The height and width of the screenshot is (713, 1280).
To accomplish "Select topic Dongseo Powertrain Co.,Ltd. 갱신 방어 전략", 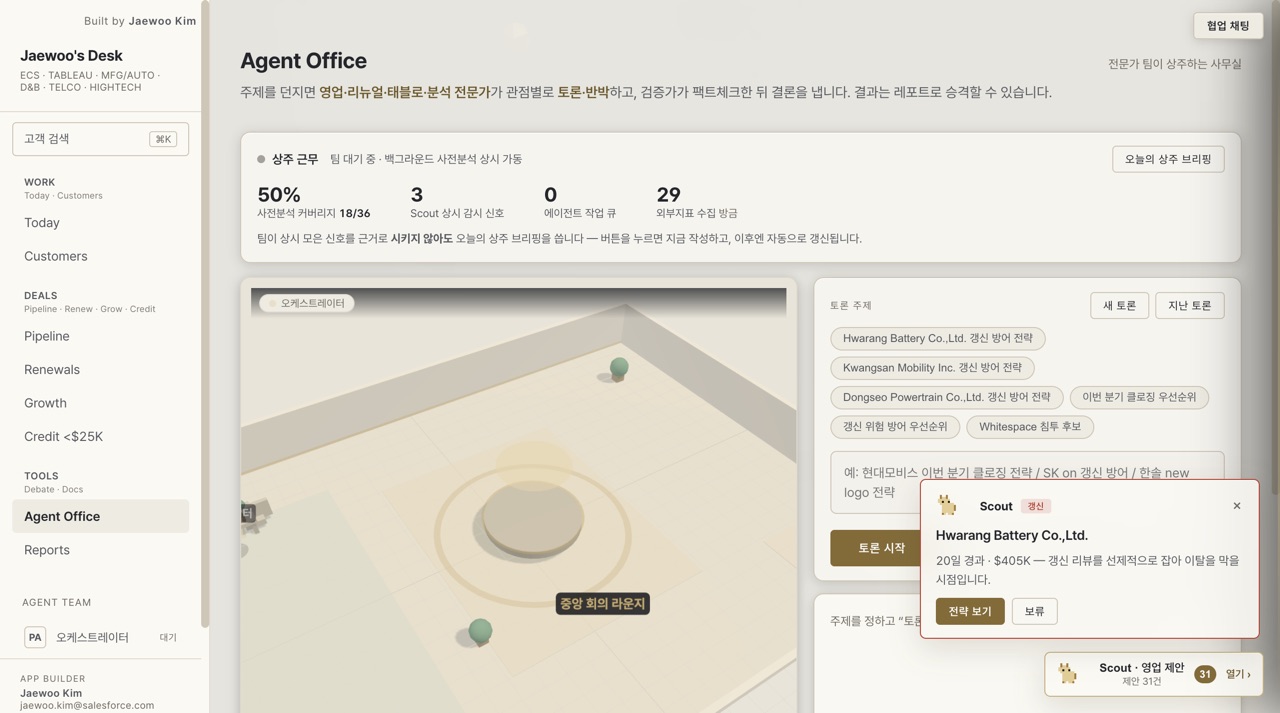I will tap(946, 397).
